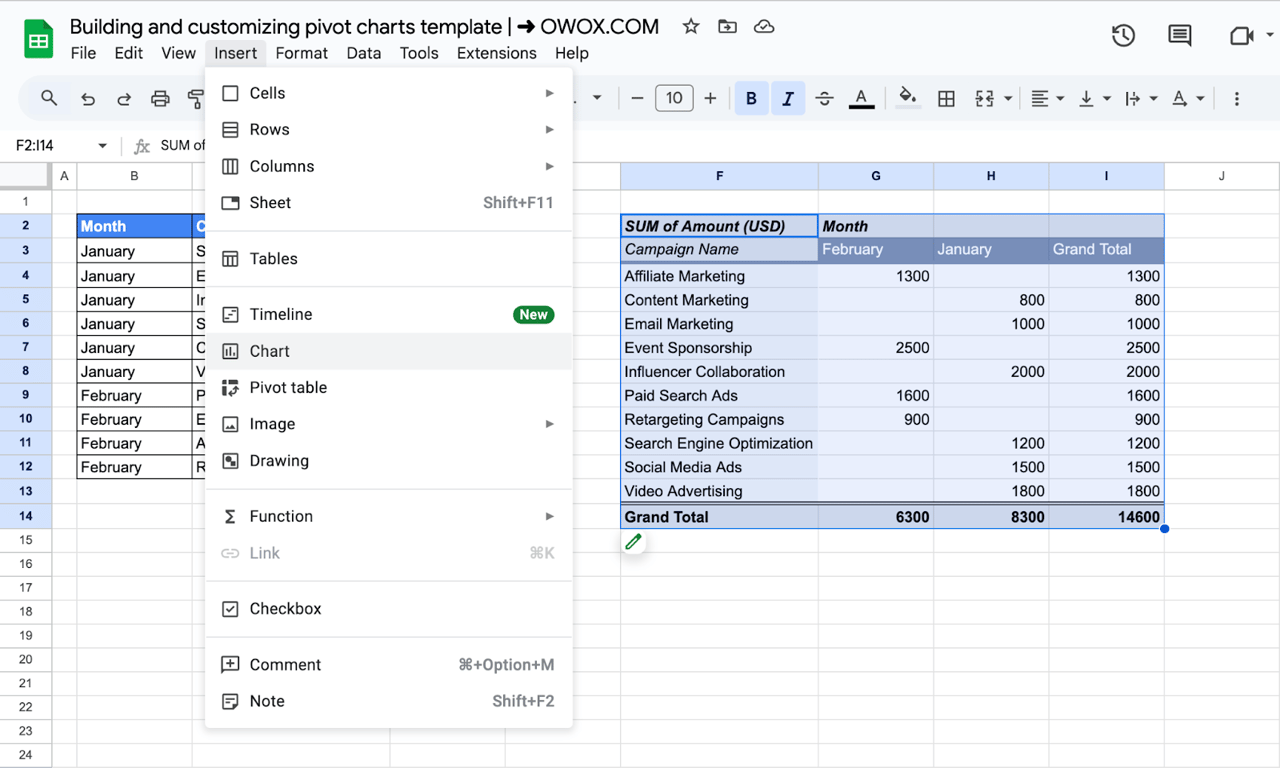The image size is (1280, 768).
Task: Edit pivot table pencil button
Action: (x=633, y=542)
